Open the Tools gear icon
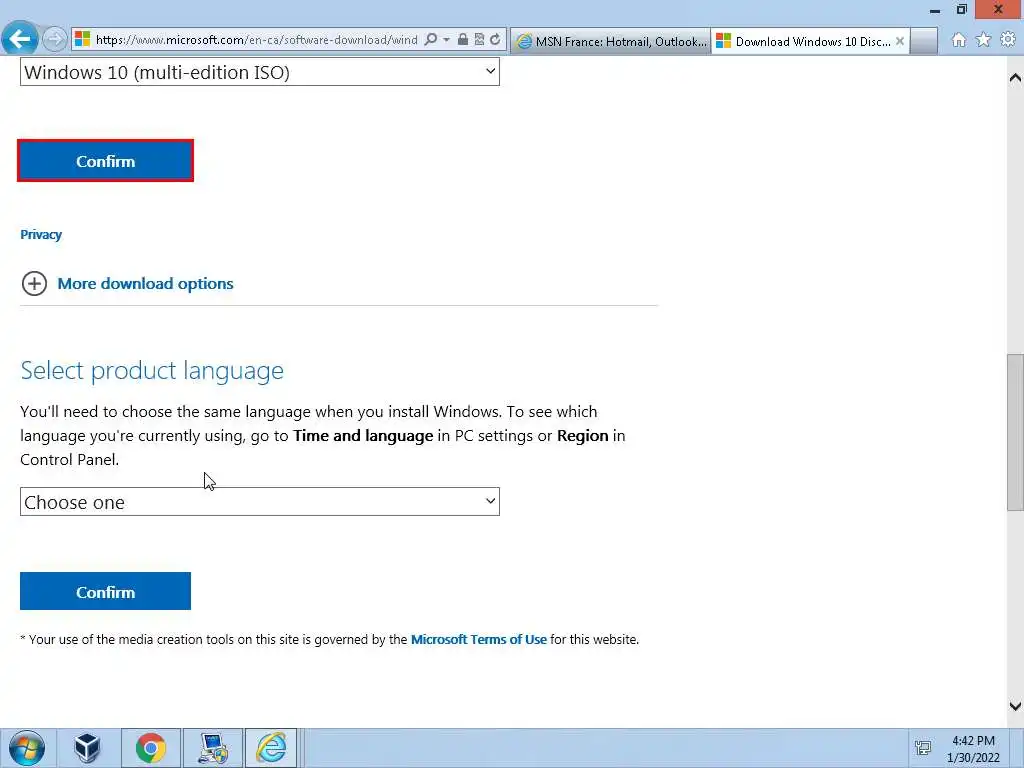Screen dimensions: 1024x768 [1008, 40]
